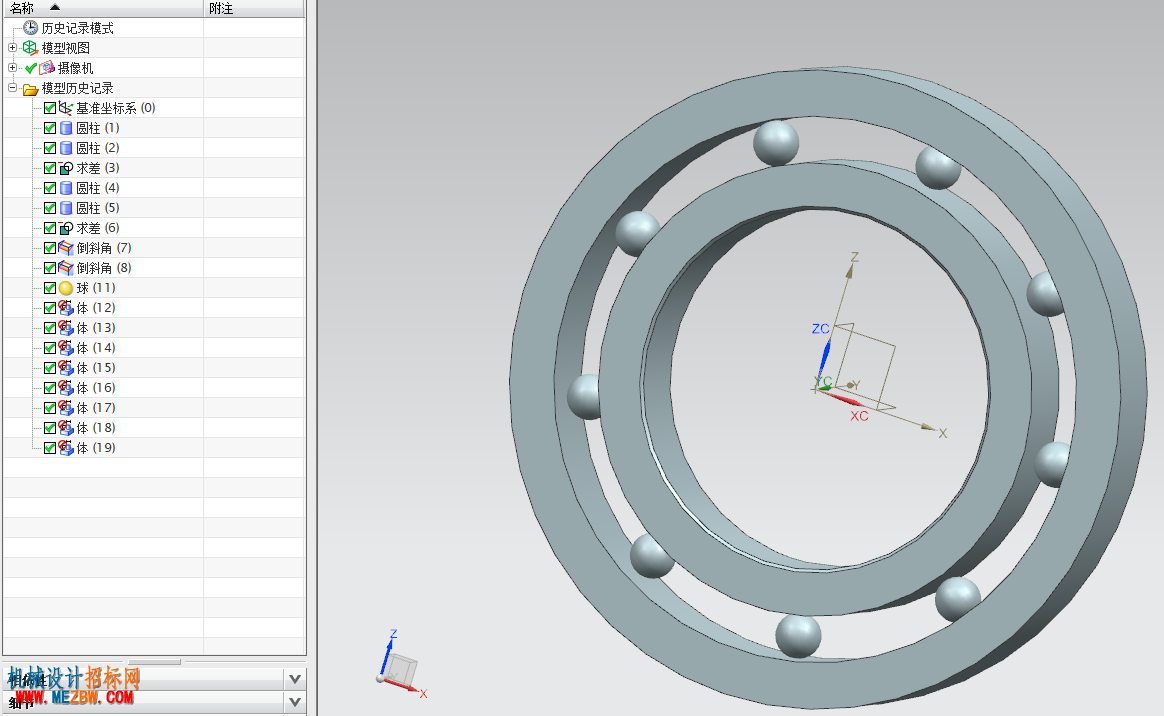This screenshot has width=1164, height=716.
Task: Expand the 细节 panel chevron
Action: coord(295,702)
